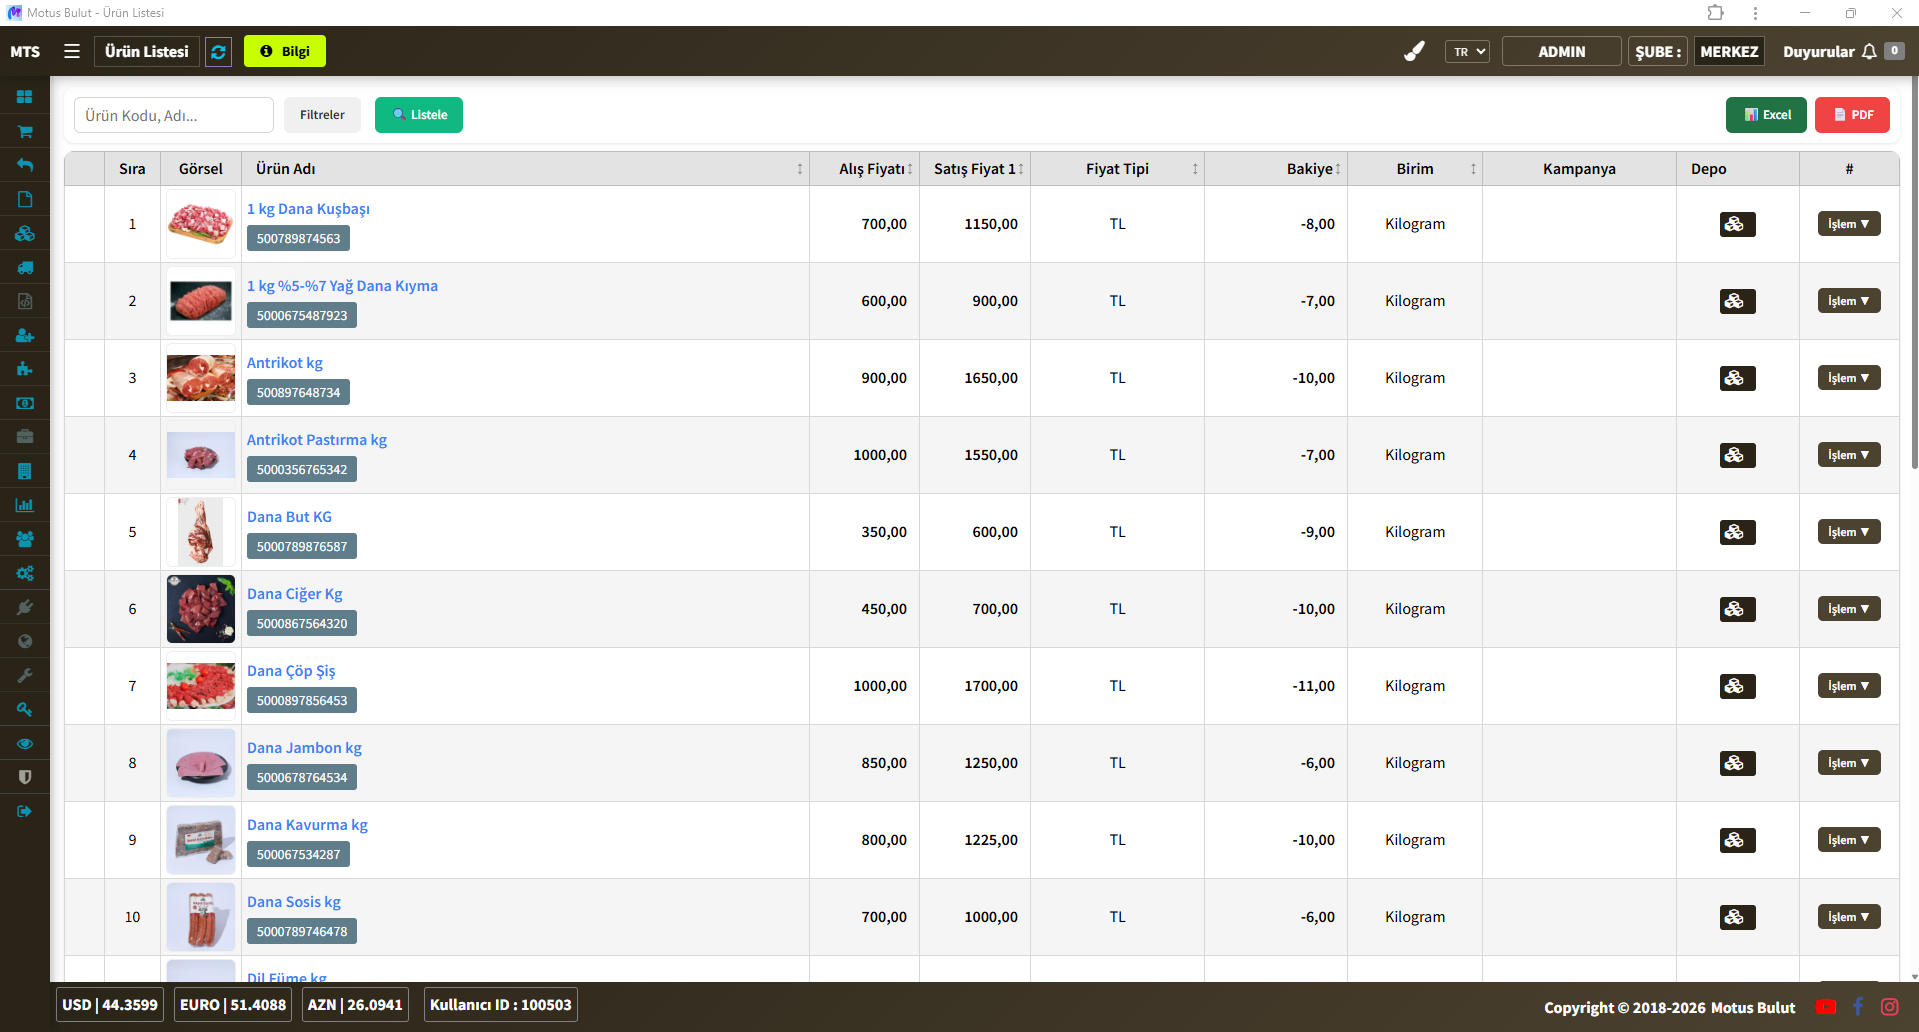Screen dimensions: 1919x1032
Task: Open the bar chart reports sidebar icon
Action: pos(25,505)
